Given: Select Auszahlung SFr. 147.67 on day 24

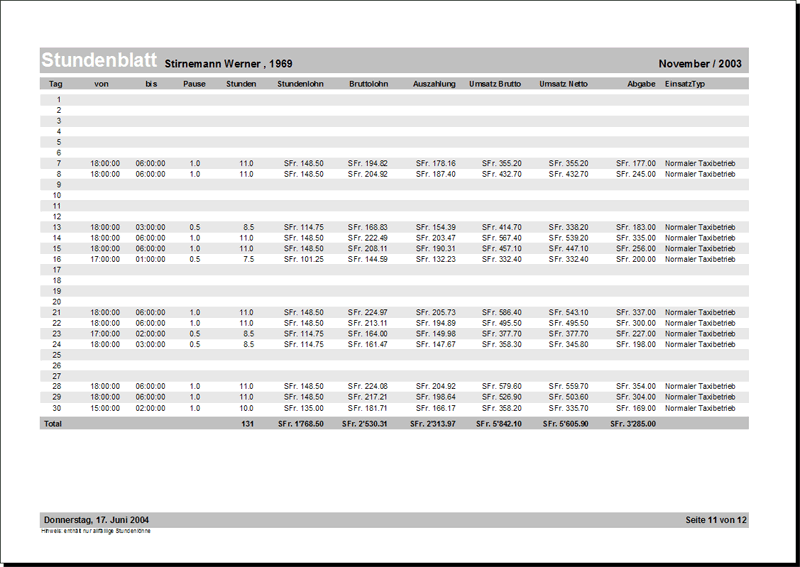Looking at the screenshot, I should click(x=436, y=344).
